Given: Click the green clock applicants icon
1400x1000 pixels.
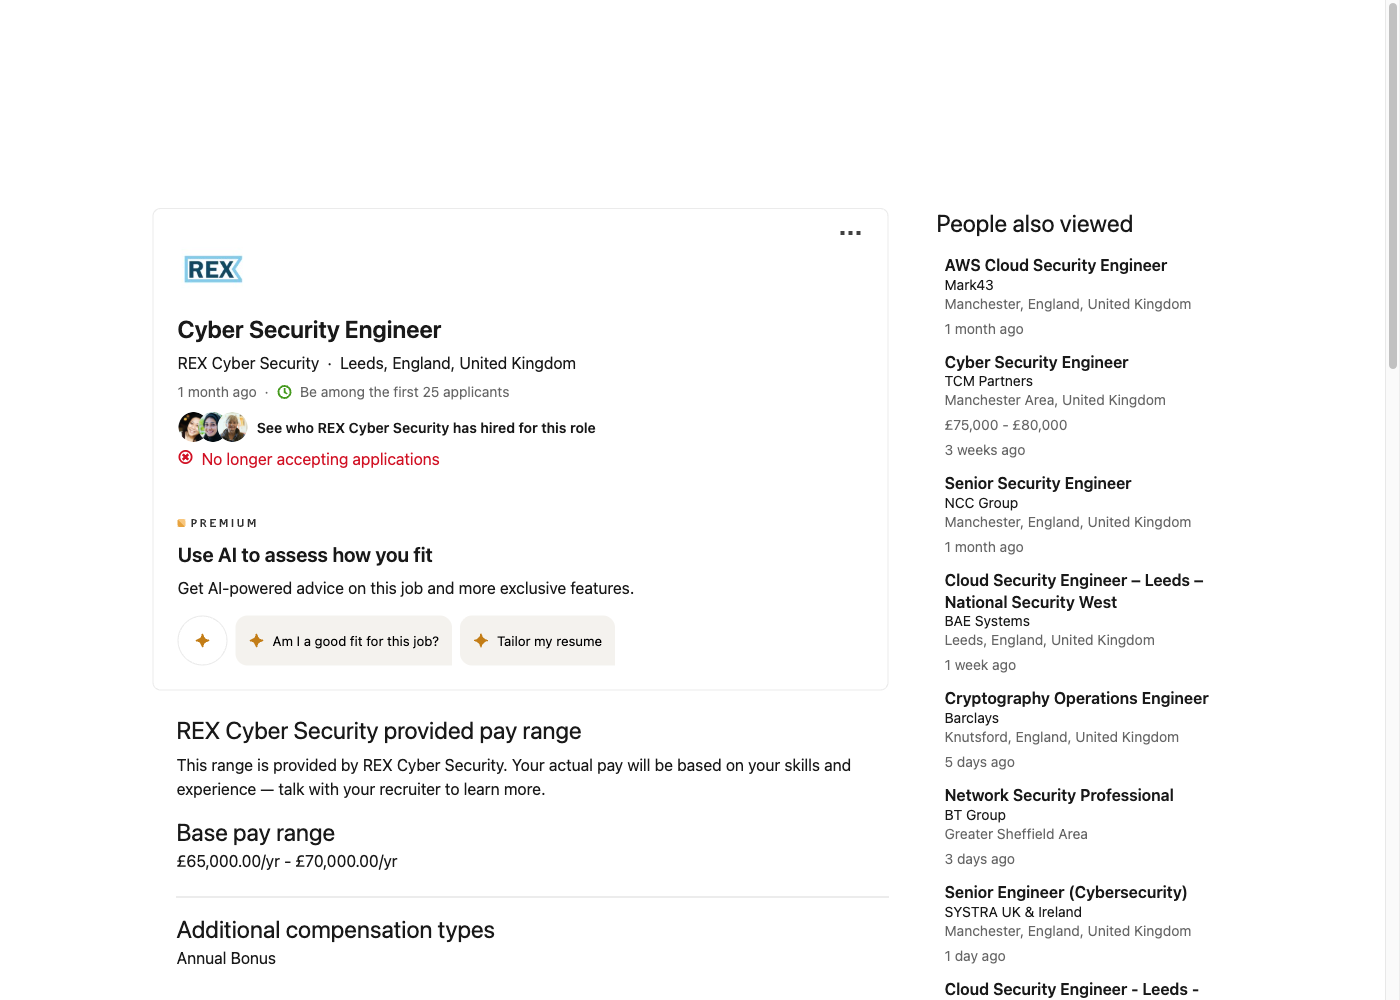Looking at the screenshot, I should point(284,392).
